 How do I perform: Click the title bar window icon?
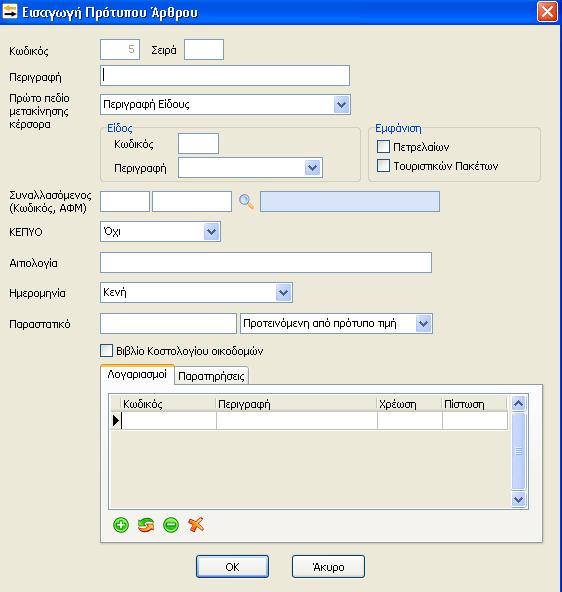(10, 11)
